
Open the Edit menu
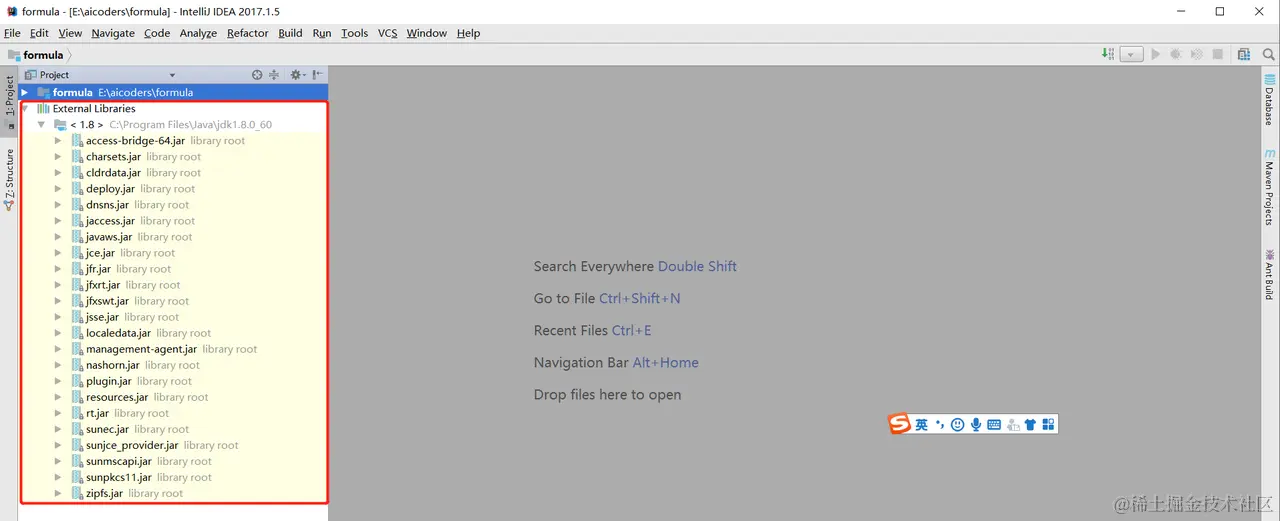click(x=39, y=33)
